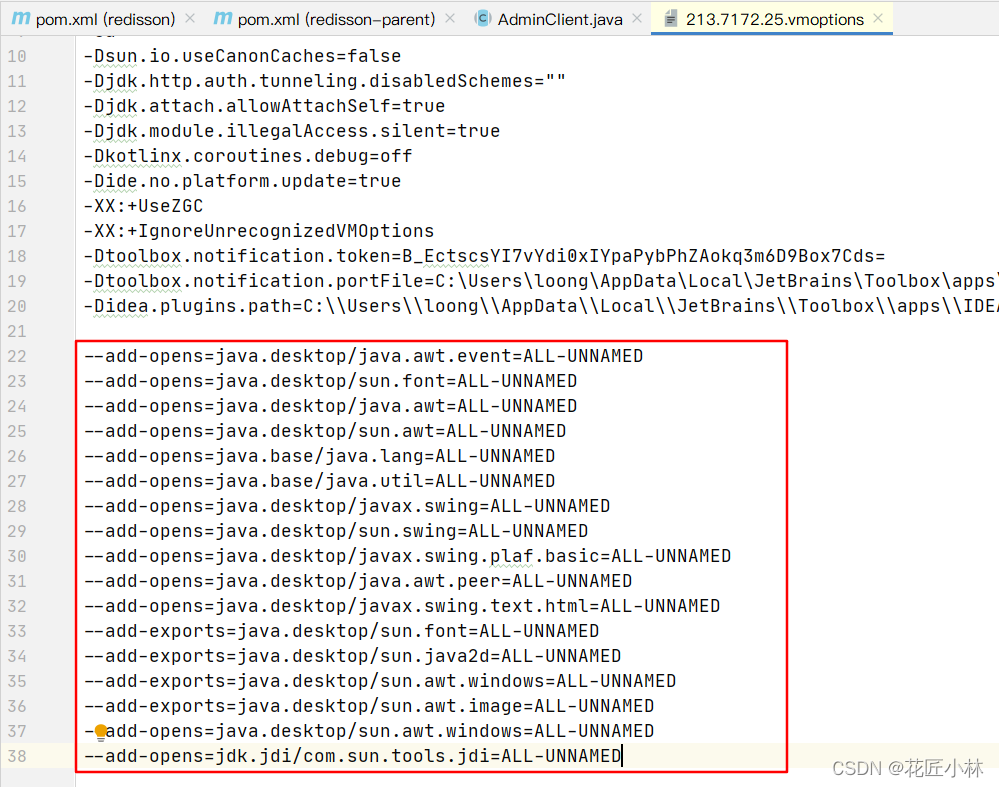Click the -Dide.no.platform.update=true line
The height and width of the screenshot is (787, 999).
tap(242, 181)
